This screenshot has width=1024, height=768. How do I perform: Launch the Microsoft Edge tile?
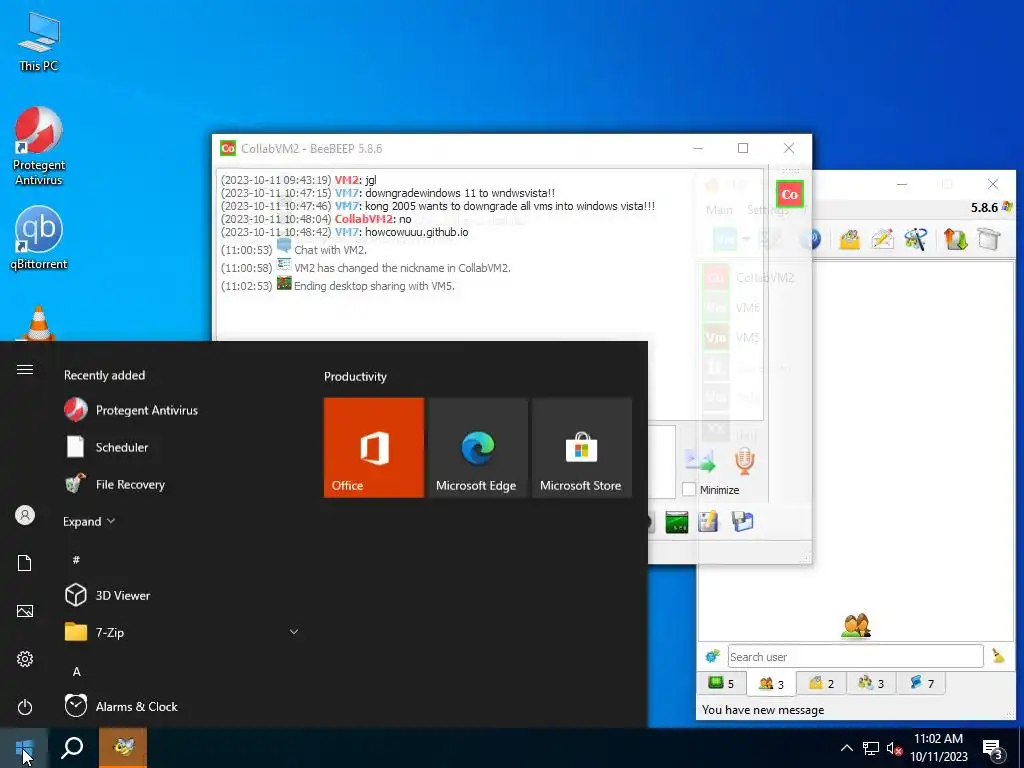(x=477, y=448)
